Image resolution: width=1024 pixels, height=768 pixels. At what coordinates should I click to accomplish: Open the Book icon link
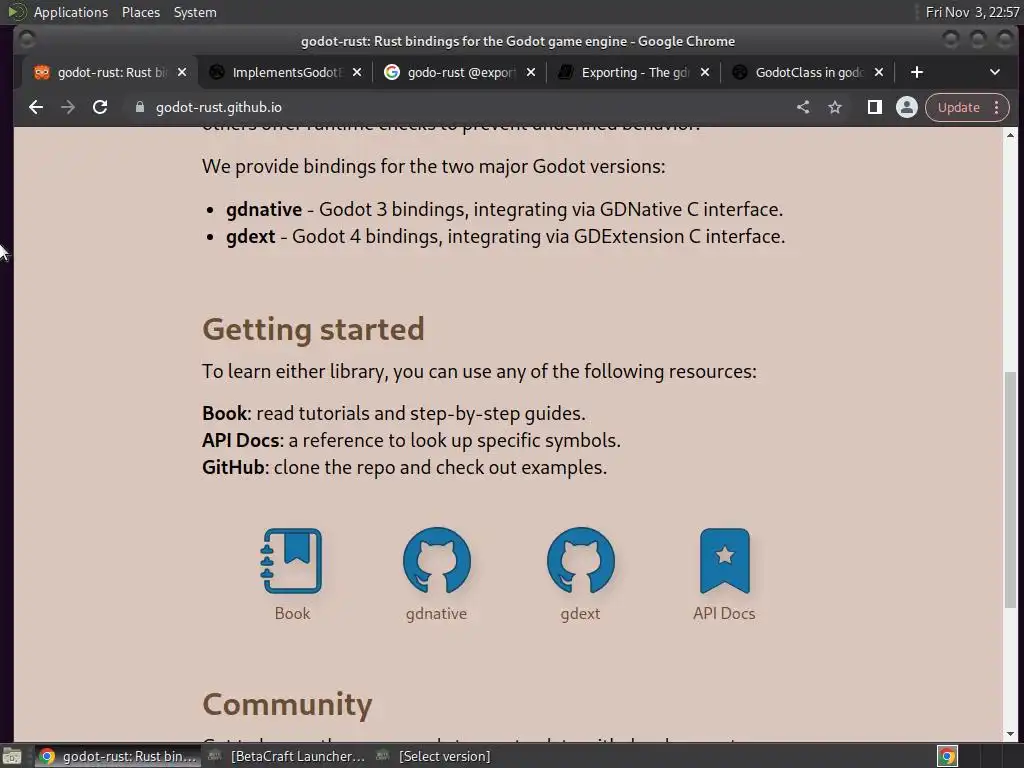tap(291, 561)
